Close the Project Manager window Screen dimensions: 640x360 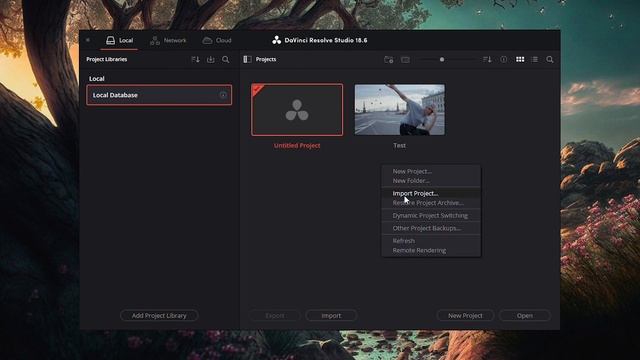(88, 40)
